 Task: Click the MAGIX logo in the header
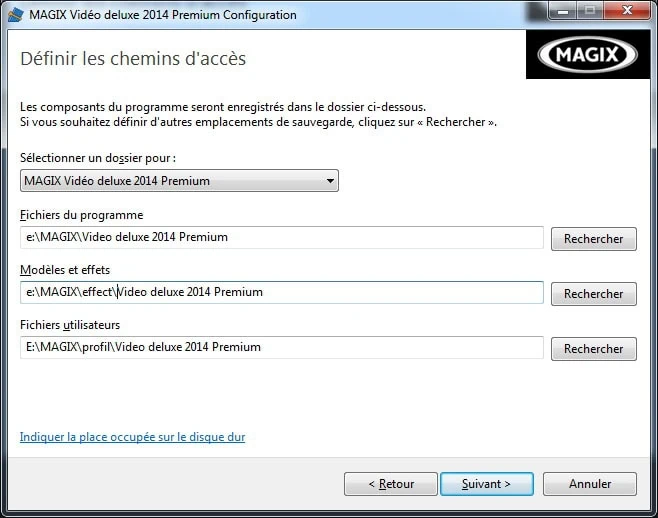click(588, 55)
